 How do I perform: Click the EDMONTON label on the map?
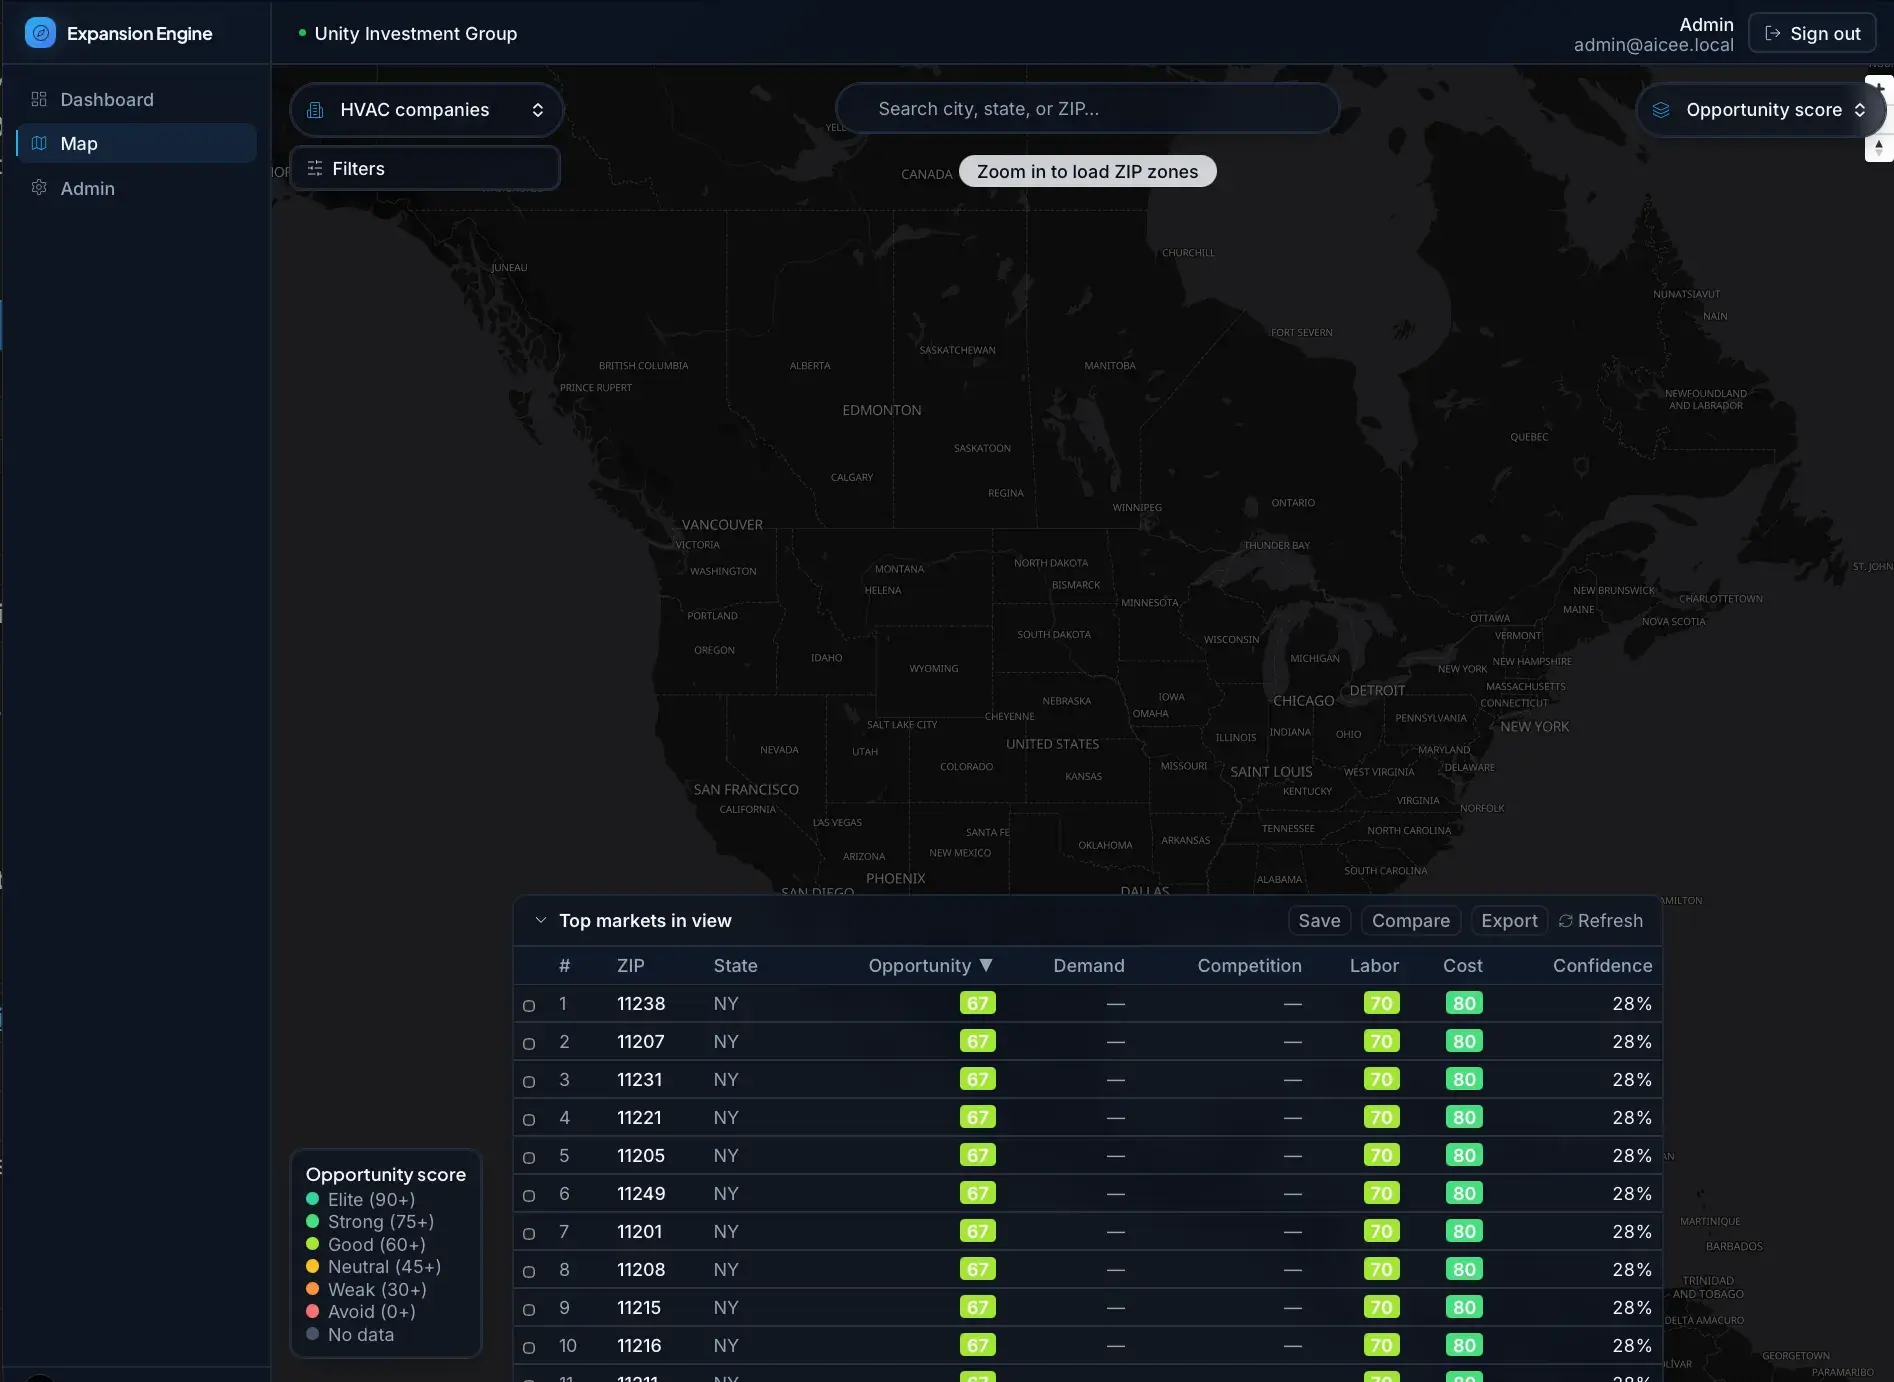(882, 410)
